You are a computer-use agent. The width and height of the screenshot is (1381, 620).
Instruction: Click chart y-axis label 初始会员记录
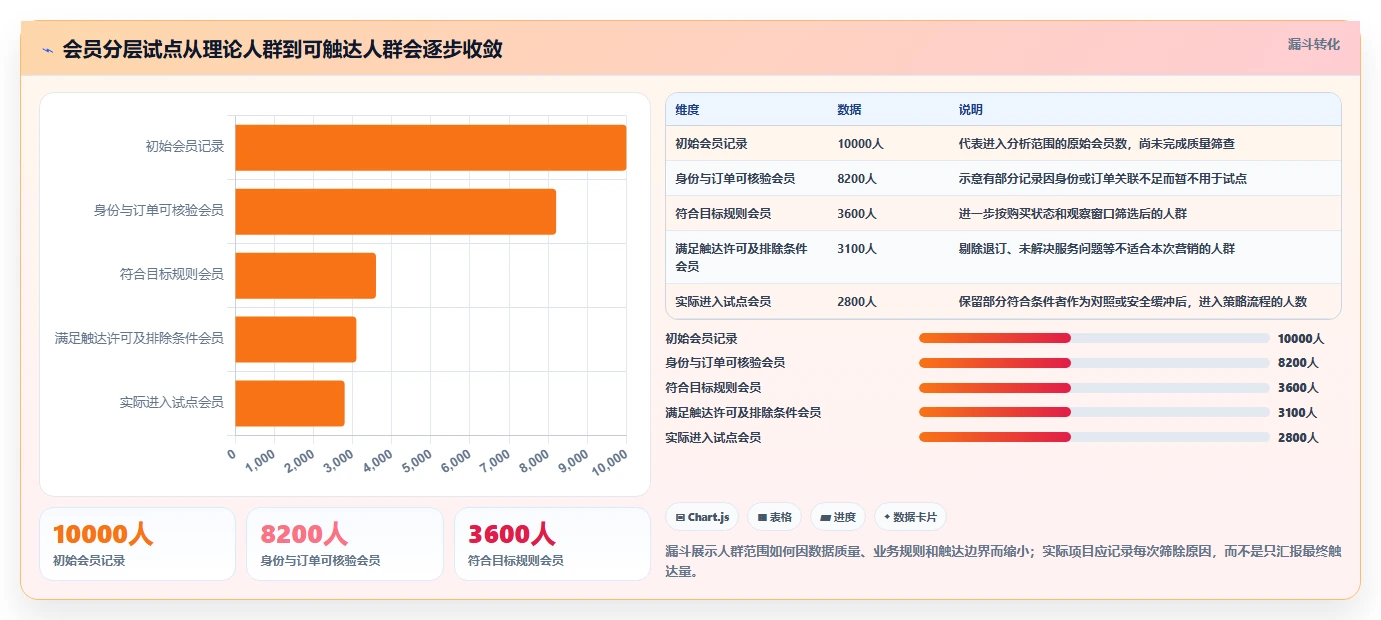pyautogui.click(x=185, y=147)
